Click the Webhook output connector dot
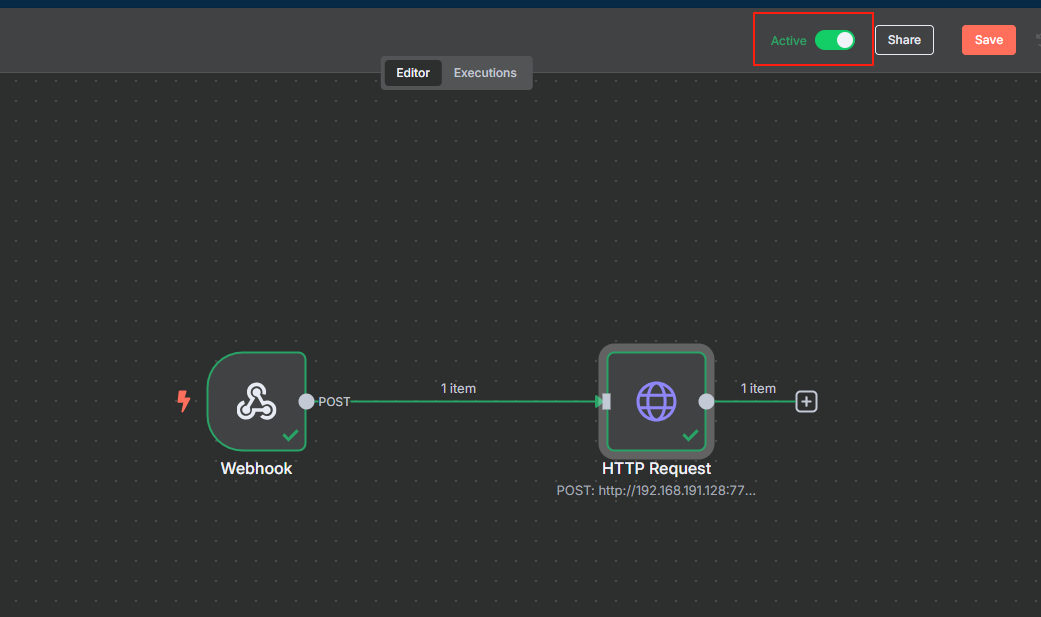This screenshot has width=1041, height=617. coord(306,401)
